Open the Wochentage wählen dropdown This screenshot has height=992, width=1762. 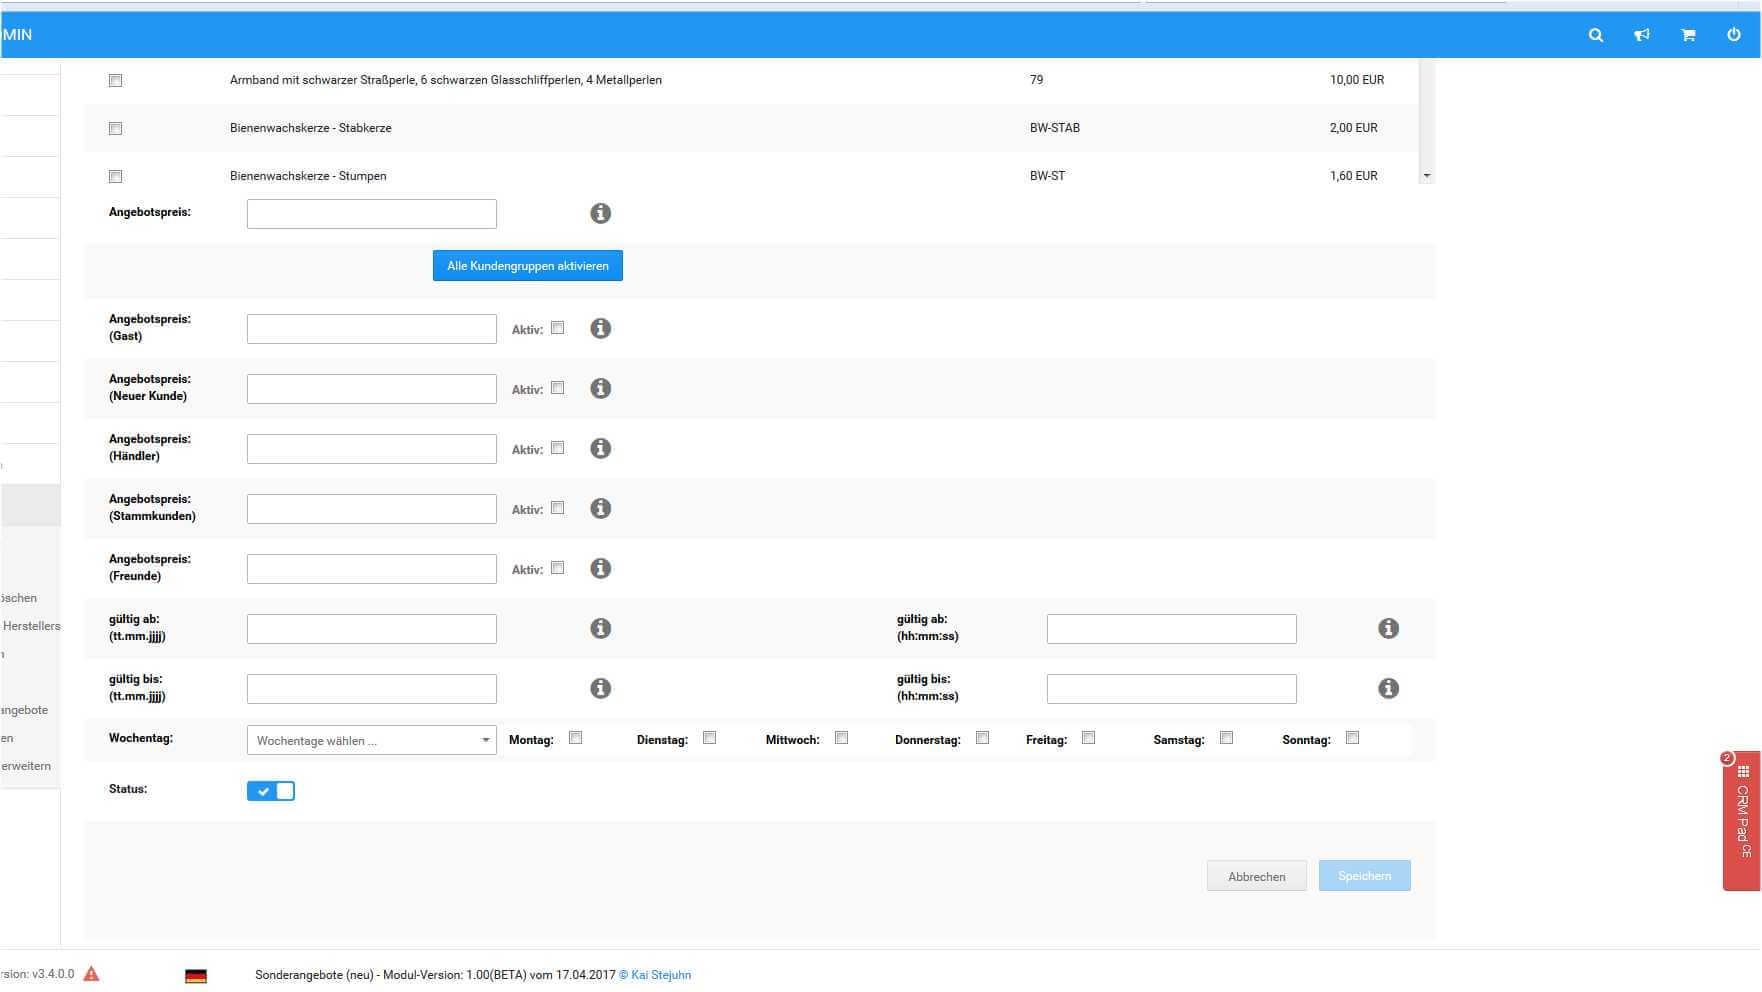click(x=371, y=740)
